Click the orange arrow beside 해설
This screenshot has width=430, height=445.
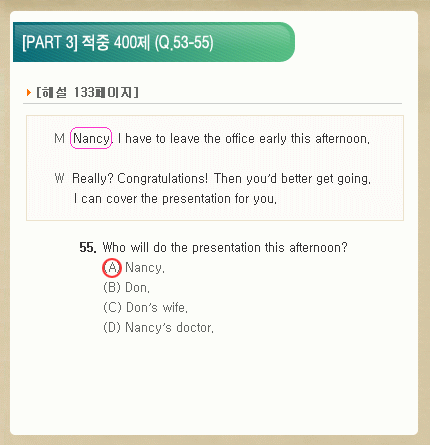click(29, 92)
